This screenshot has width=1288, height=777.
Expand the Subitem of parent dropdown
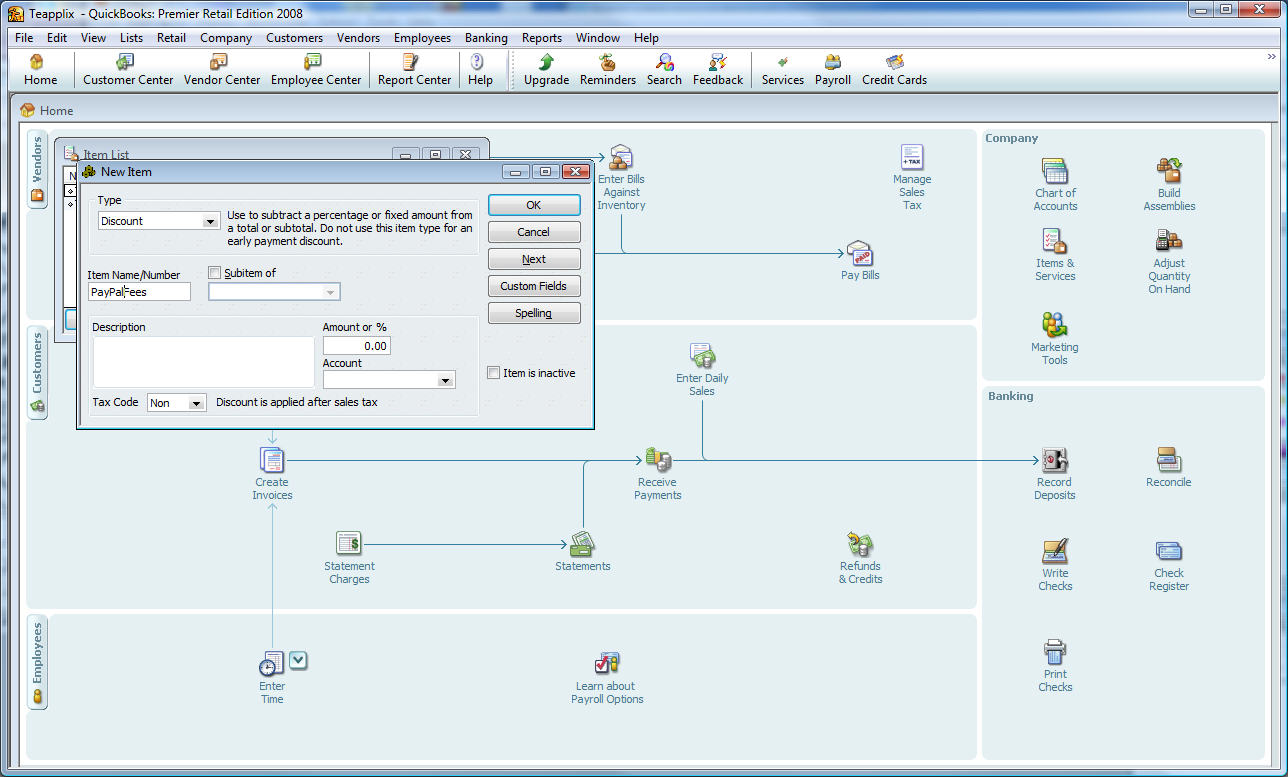tap(331, 292)
